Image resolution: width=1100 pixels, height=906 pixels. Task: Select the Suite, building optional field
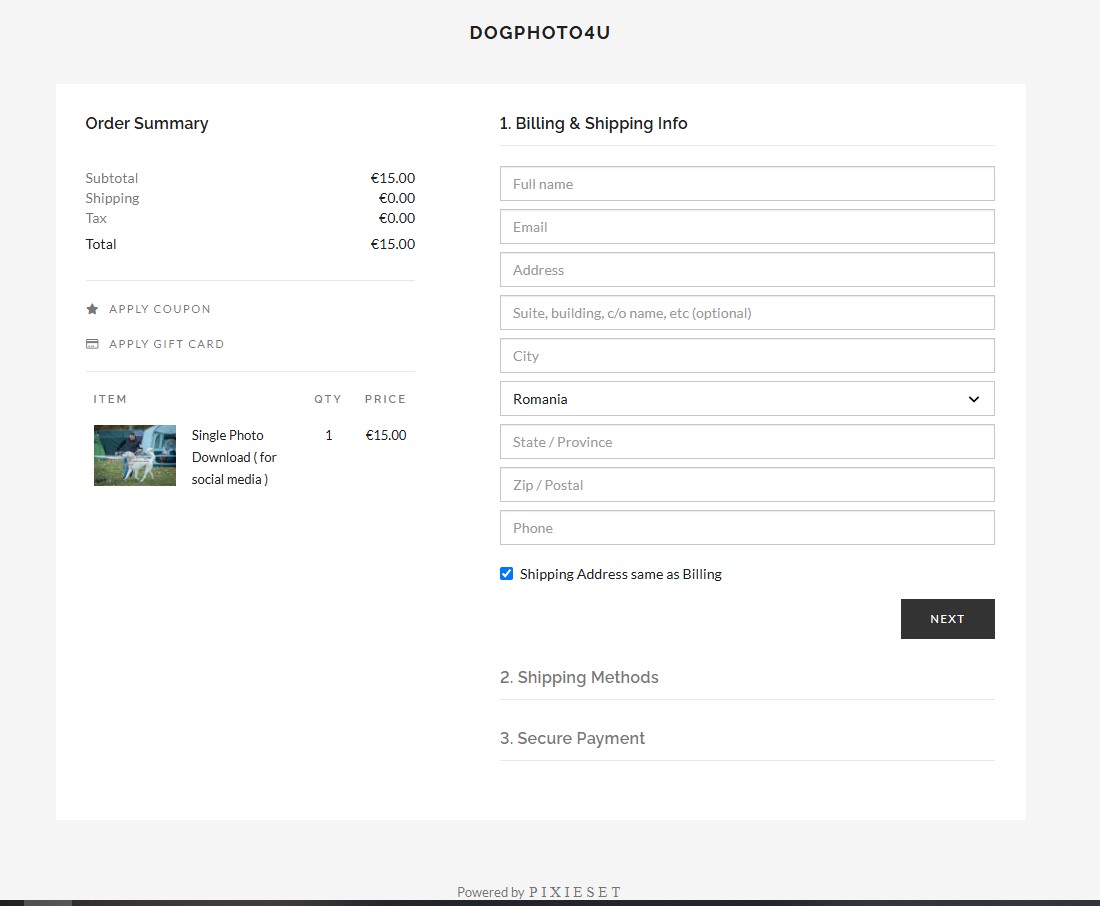point(747,313)
